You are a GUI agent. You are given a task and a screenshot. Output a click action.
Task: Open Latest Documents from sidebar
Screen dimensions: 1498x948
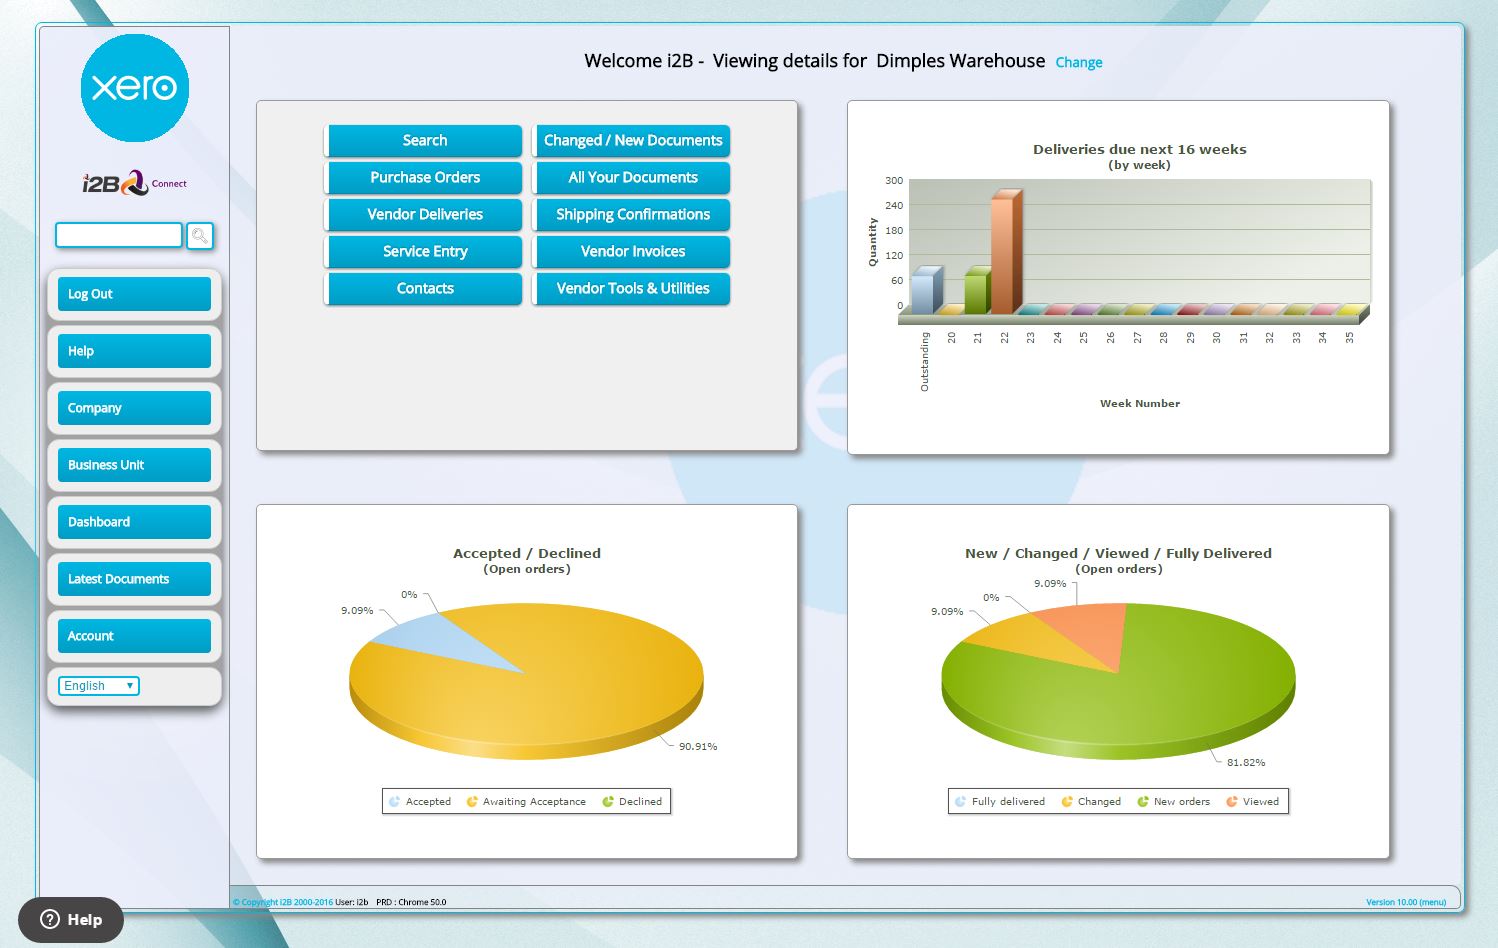[134, 579]
